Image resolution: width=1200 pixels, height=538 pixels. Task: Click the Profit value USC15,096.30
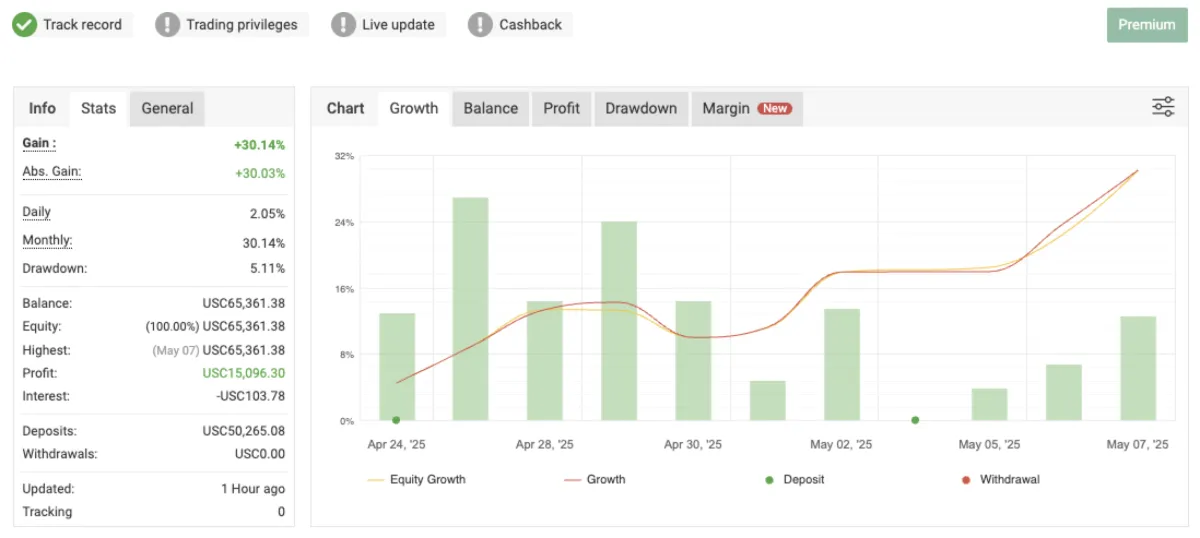[244, 373]
